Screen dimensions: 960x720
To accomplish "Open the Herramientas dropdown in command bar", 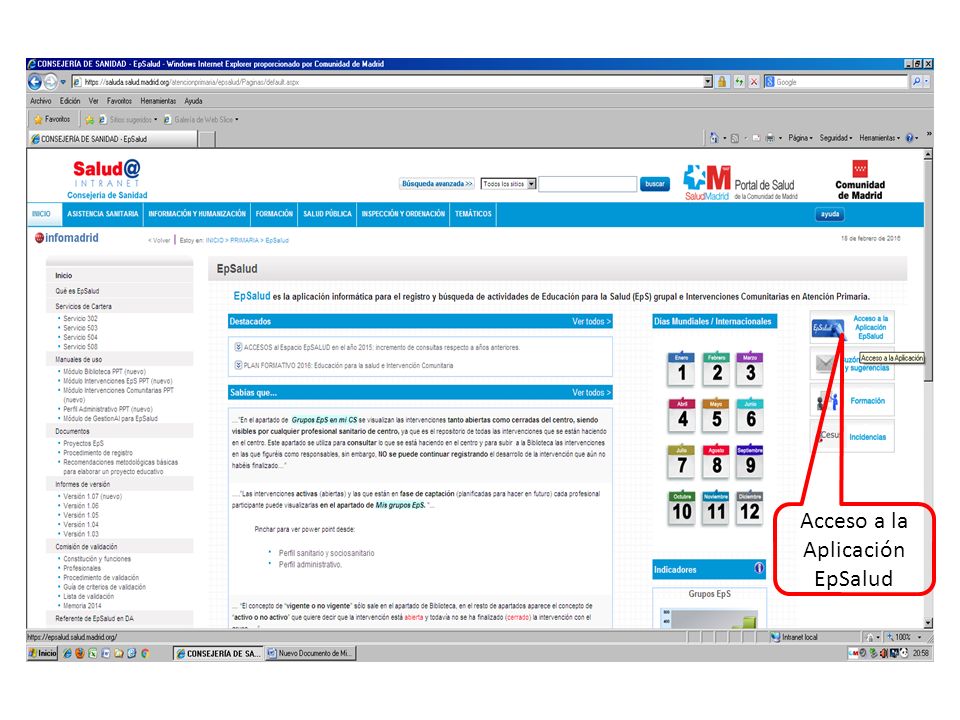I will tap(880, 138).
